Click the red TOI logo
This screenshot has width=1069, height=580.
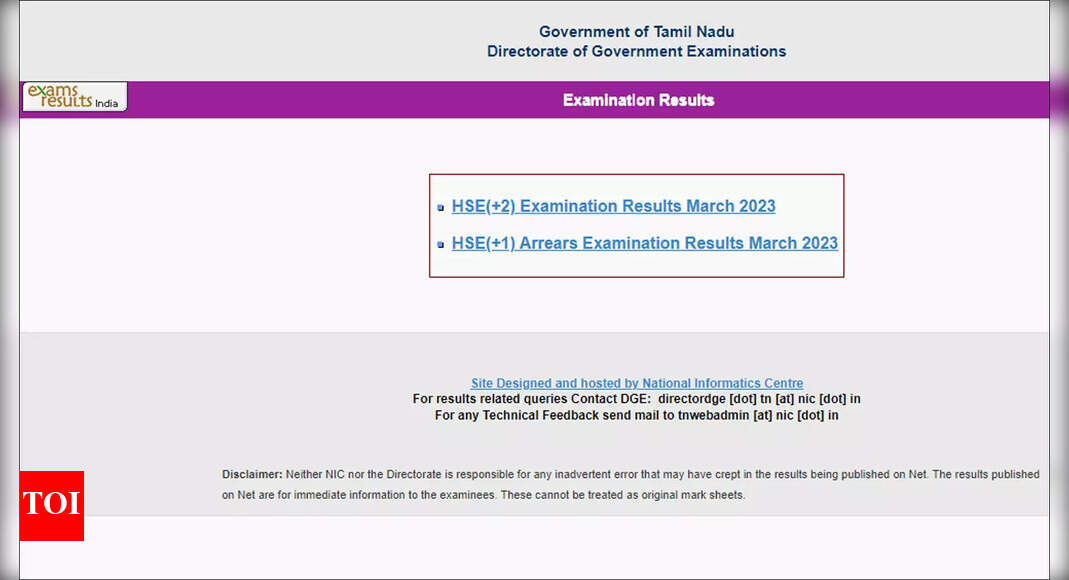click(51, 505)
